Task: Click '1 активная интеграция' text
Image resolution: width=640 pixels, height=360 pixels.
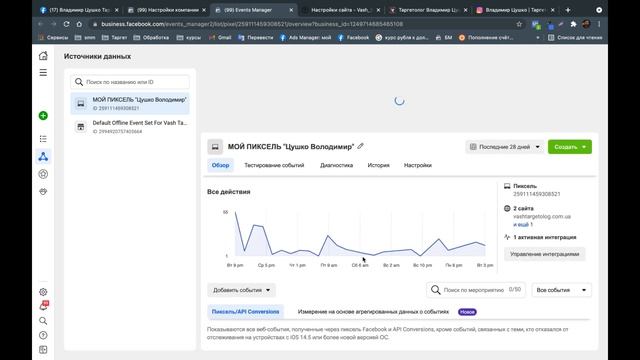Action: pyautogui.click(x=544, y=237)
